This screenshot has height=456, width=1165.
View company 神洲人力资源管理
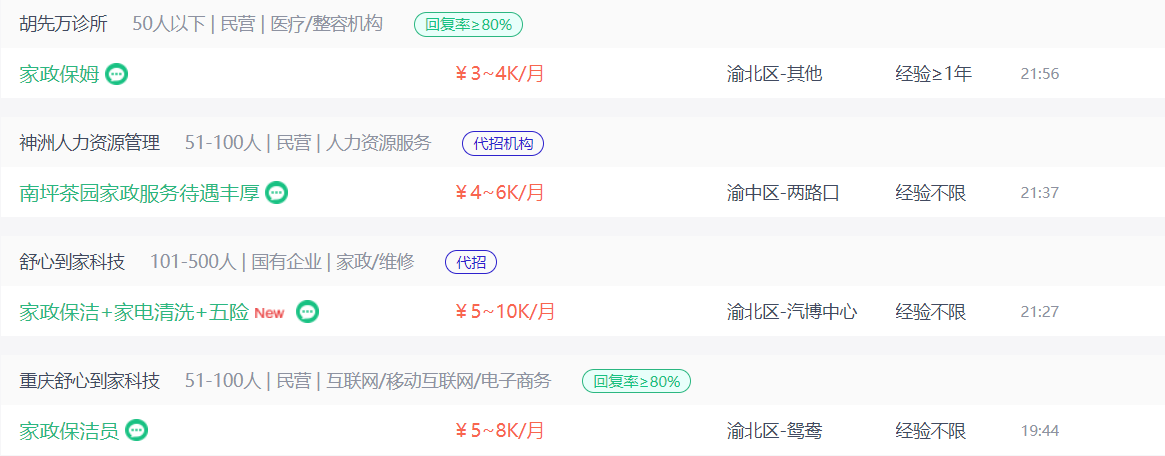tap(90, 143)
